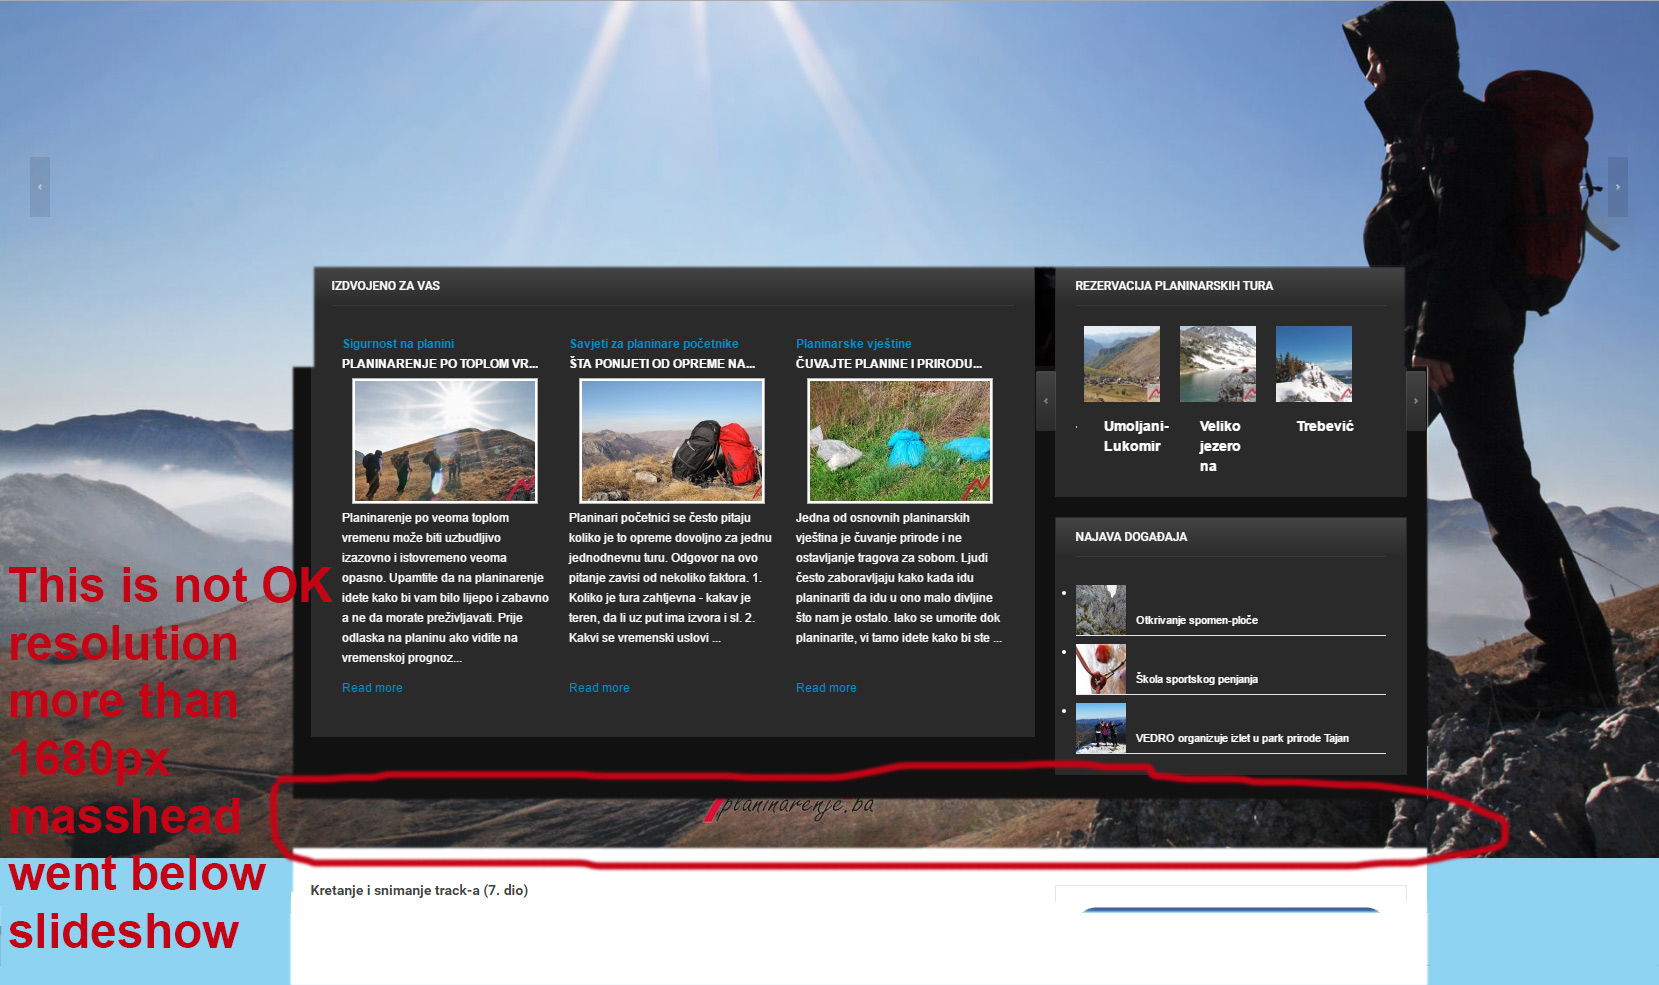This screenshot has width=1659, height=985.
Task: Open article Planinarenje po toplom vremenu
Action: pos(440,364)
